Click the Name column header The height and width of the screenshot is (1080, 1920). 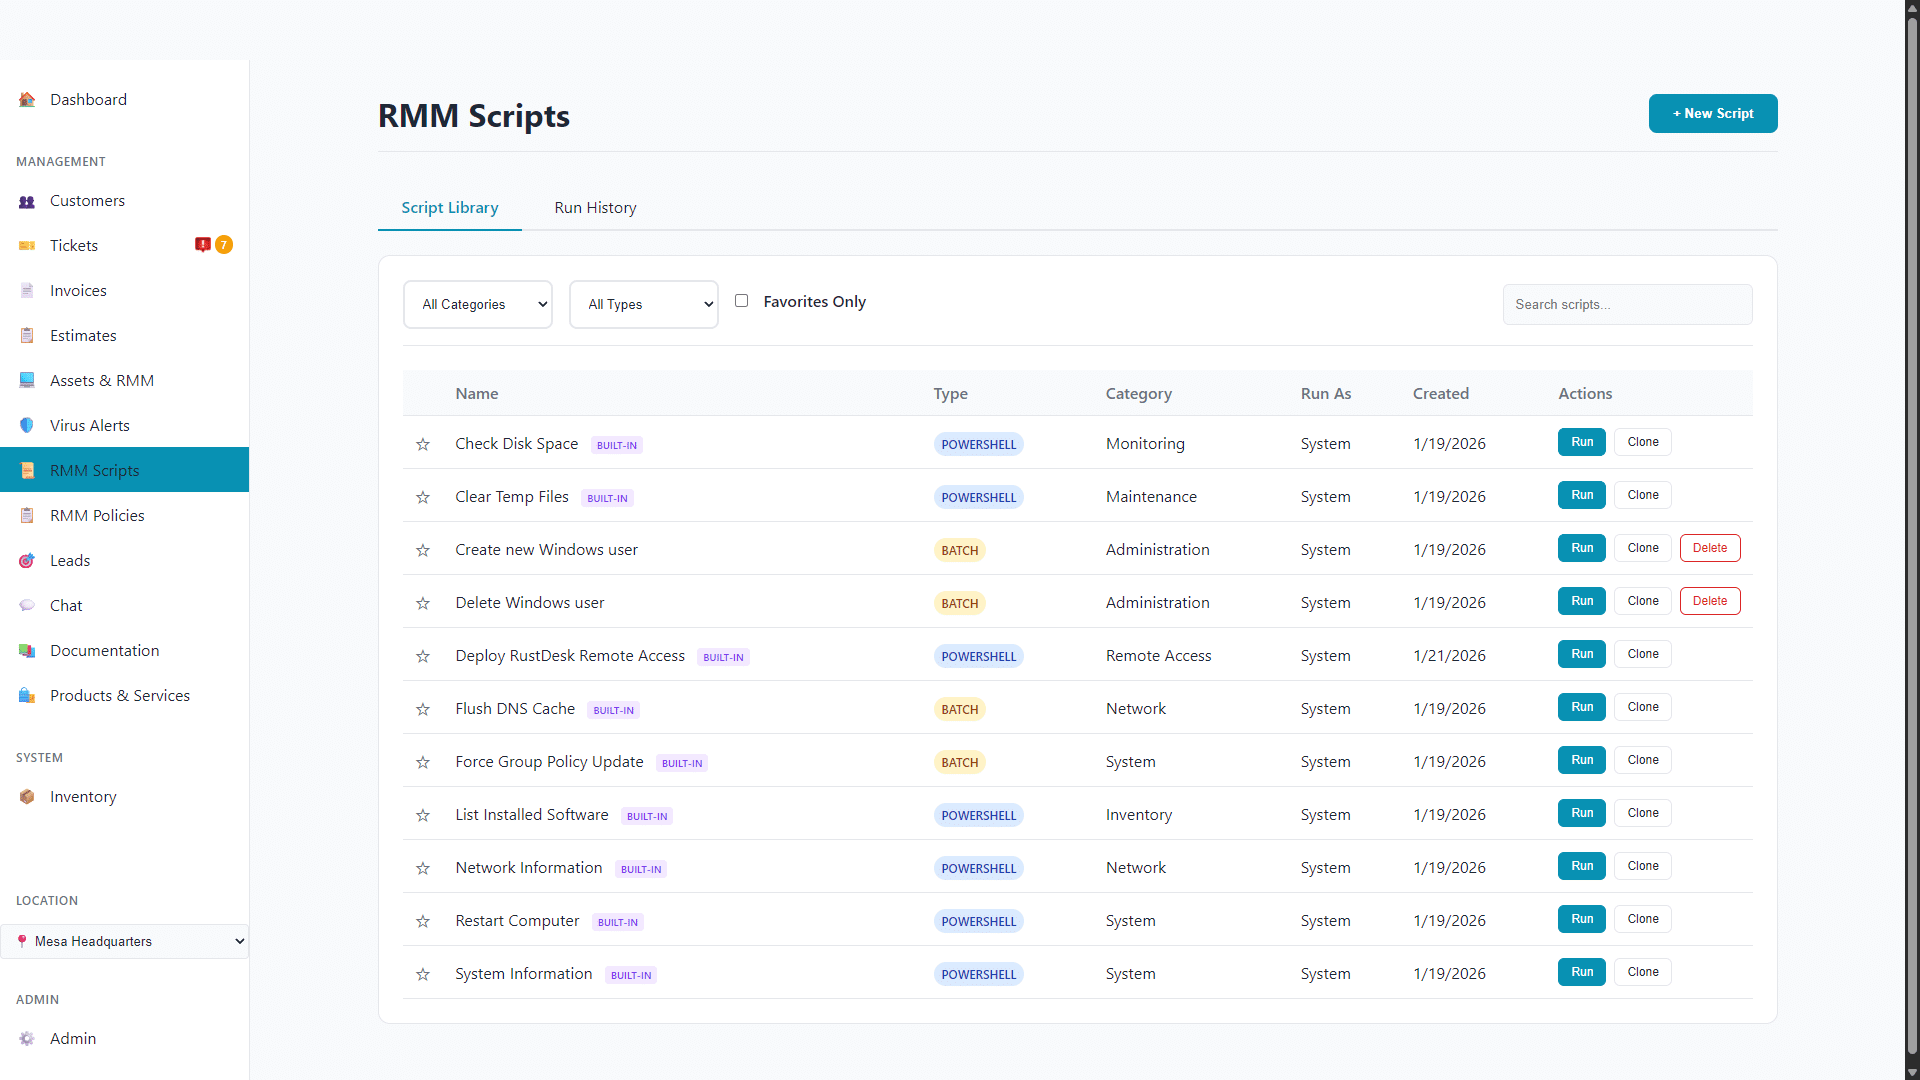pos(477,394)
